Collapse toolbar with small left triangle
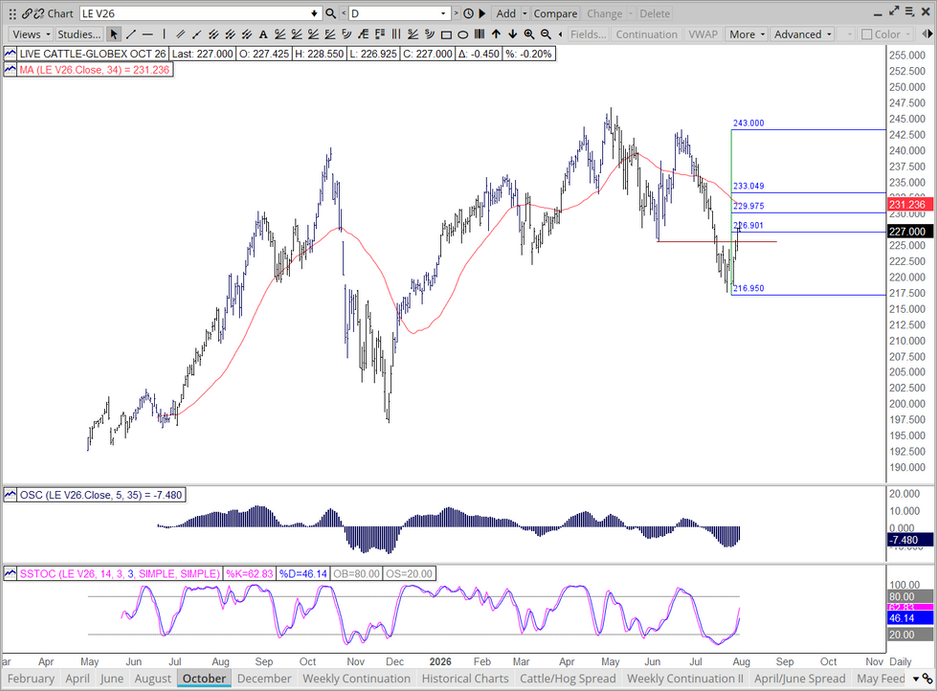This screenshot has width=937, height=691. (561, 34)
